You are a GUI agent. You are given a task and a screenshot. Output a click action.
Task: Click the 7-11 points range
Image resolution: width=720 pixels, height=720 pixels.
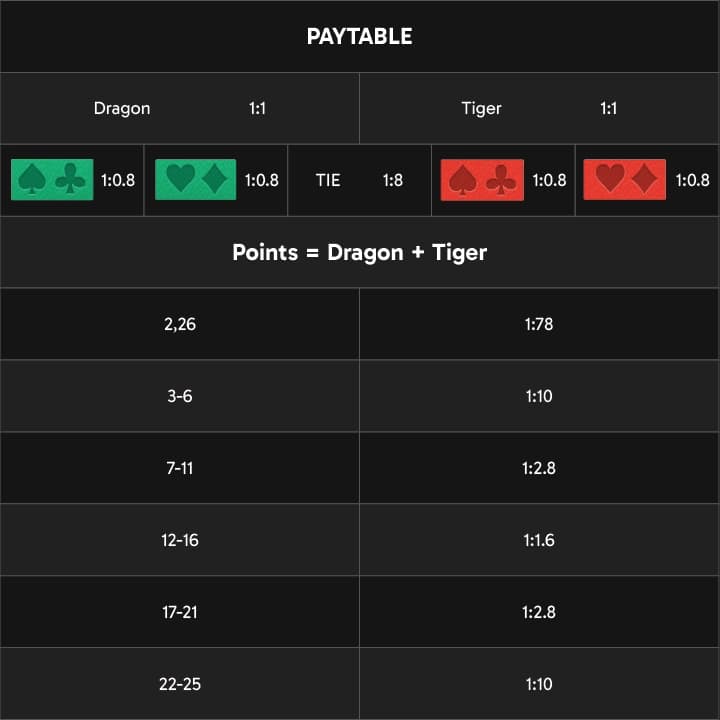pyautogui.click(x=180, y=468)
